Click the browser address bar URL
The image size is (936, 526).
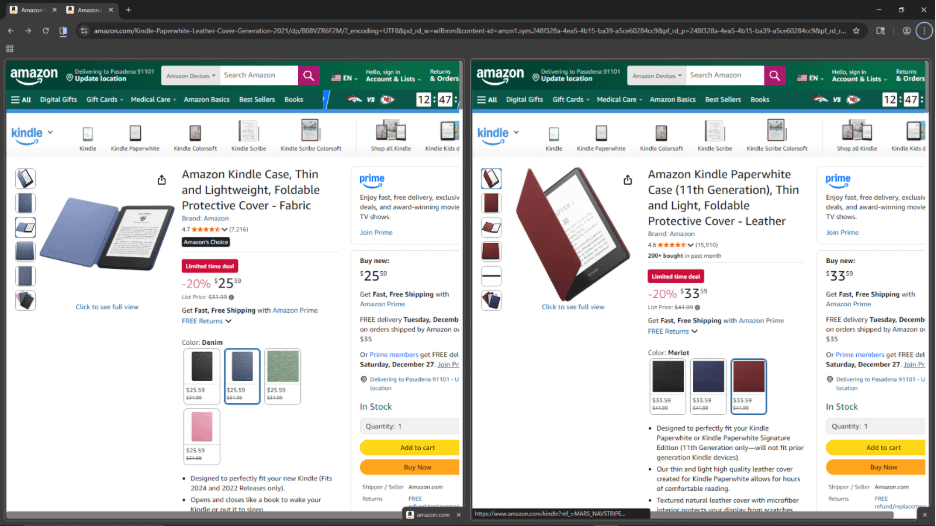click(469, 30)
